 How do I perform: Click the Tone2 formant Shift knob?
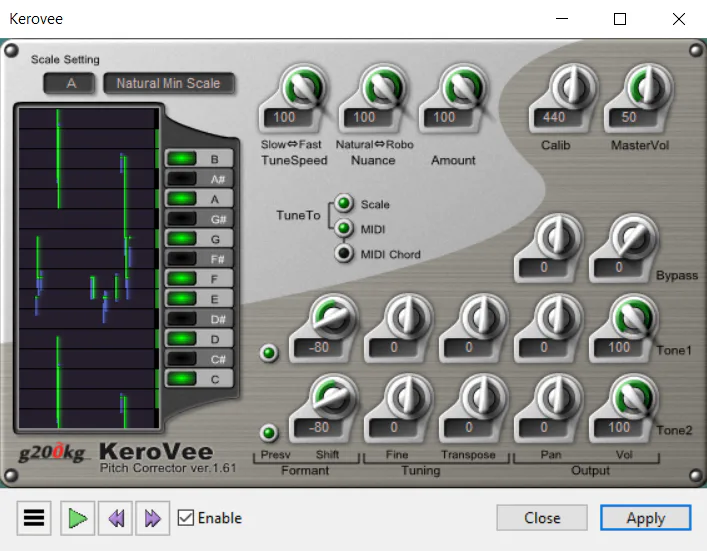pos(333,398)
